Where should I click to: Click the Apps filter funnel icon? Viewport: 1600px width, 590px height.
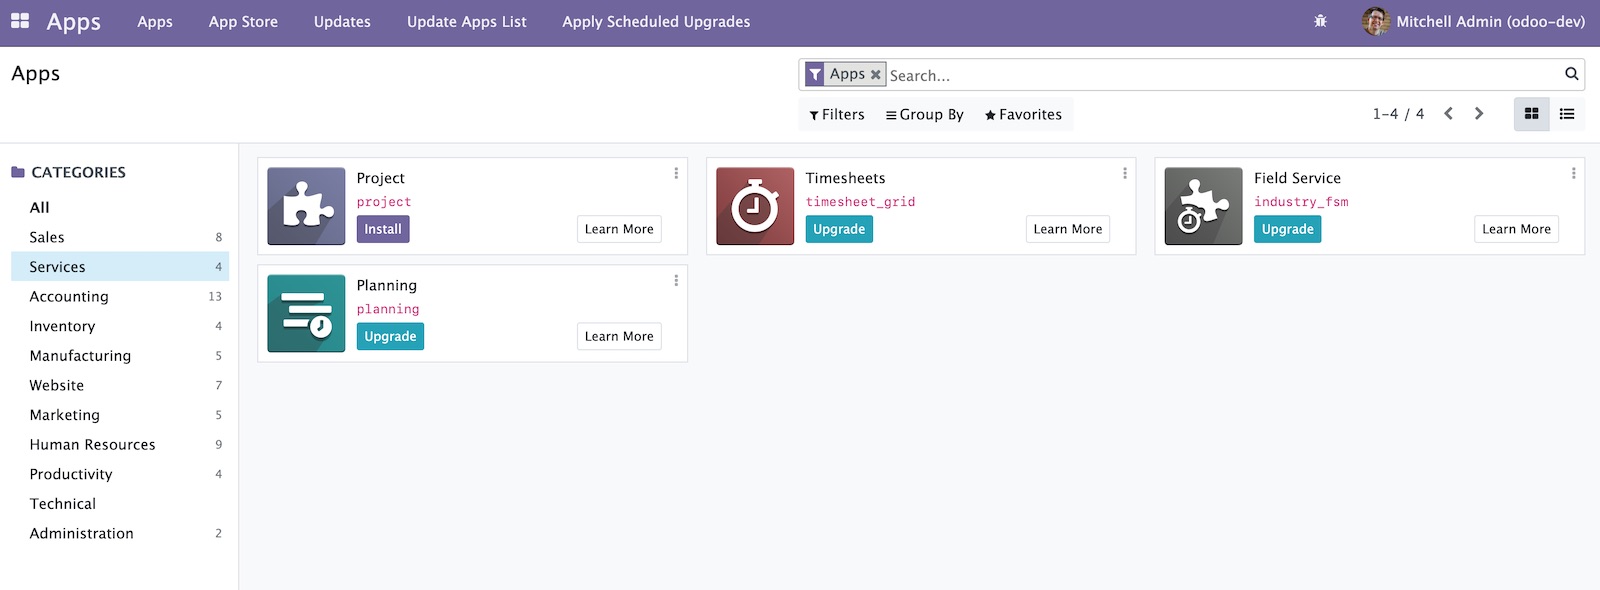815,74
